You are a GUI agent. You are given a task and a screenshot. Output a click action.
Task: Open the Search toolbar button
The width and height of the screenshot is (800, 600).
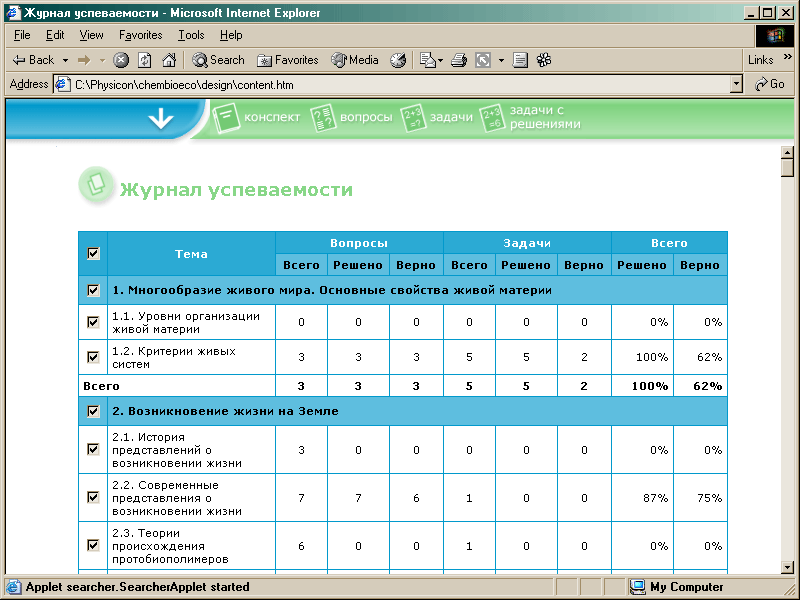point(218,60)
